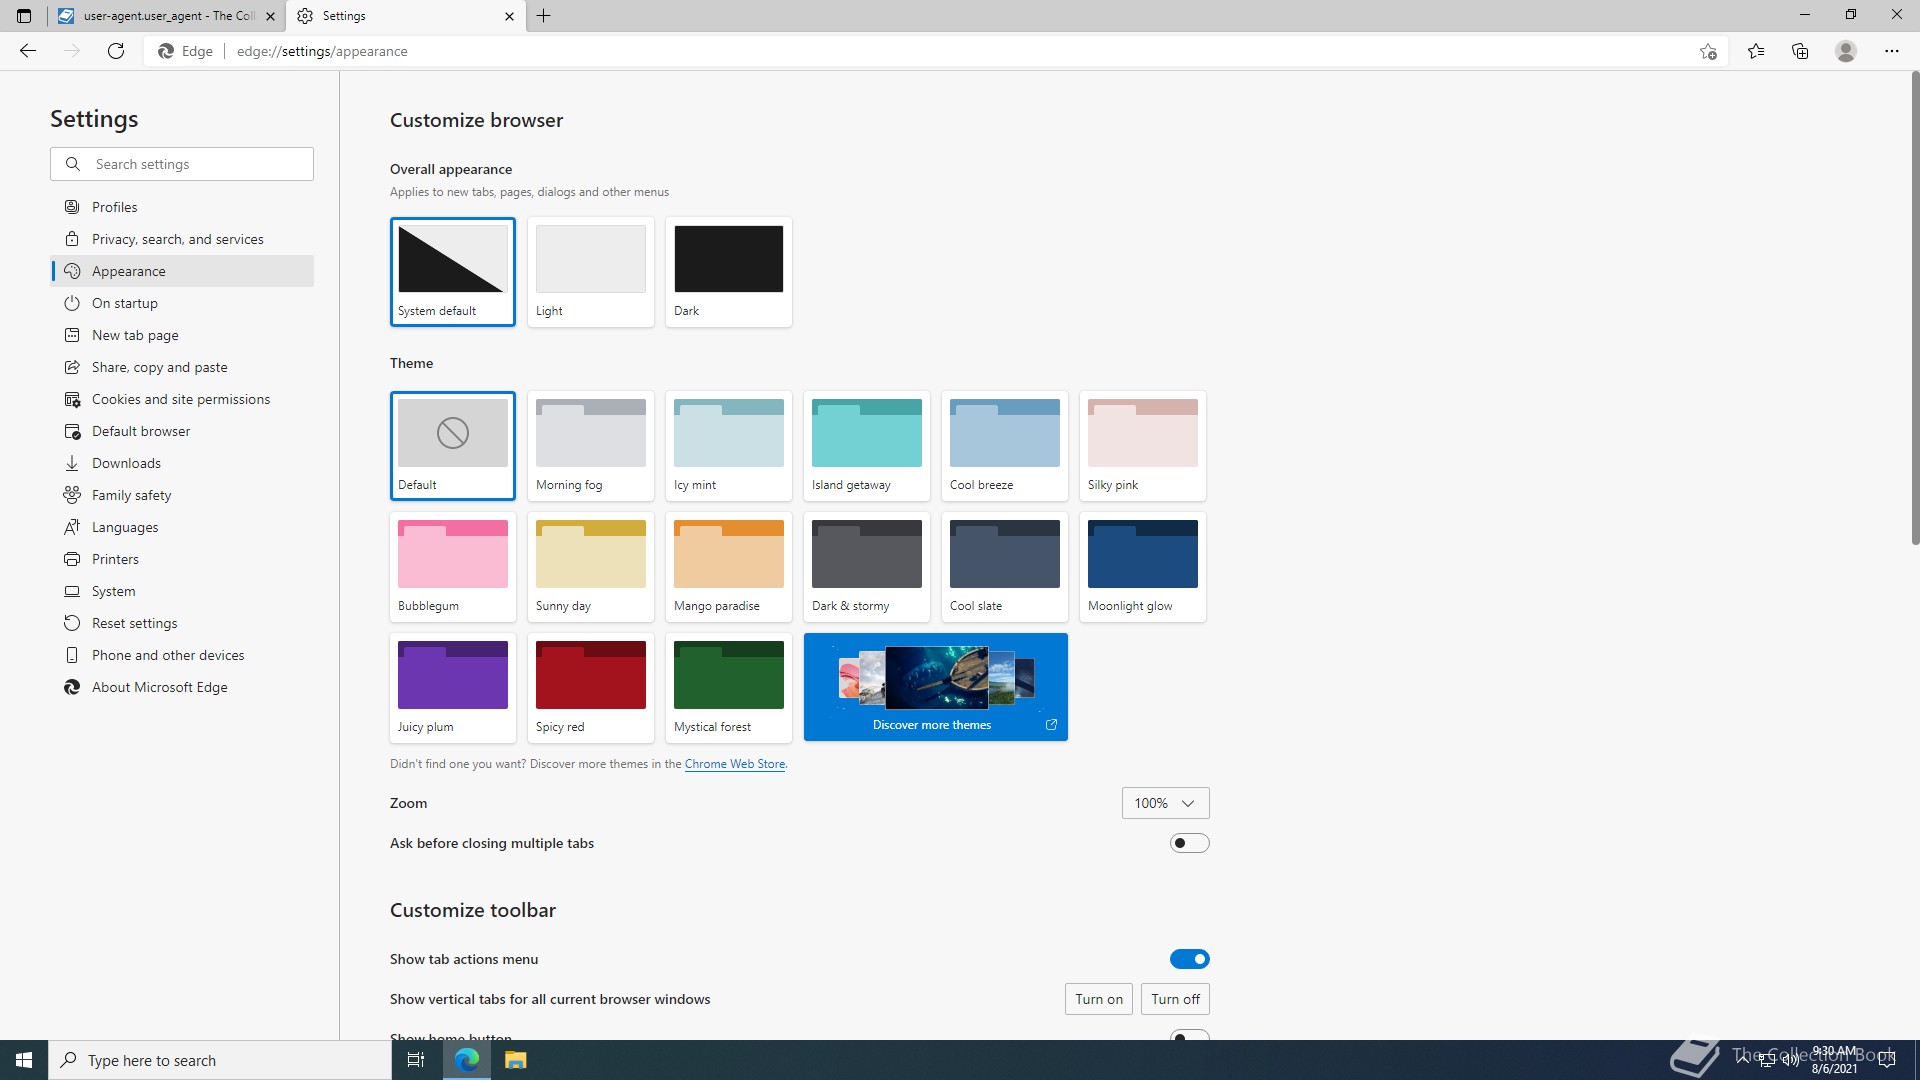Open the Zoom 100% dropdown

click(1165, 803)
